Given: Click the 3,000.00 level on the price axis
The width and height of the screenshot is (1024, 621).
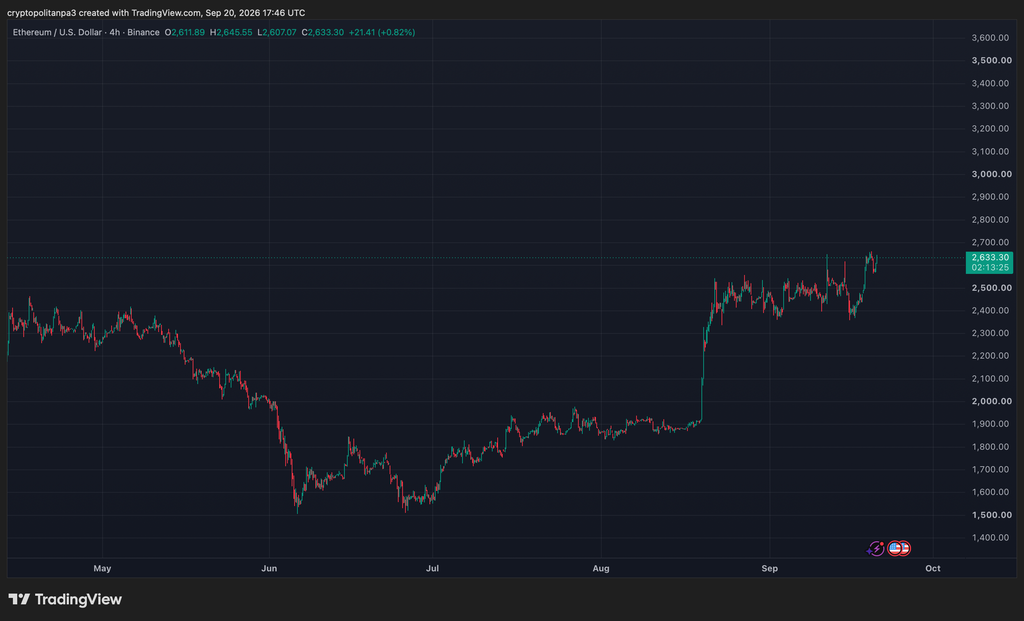Looking at the screenshot, I should [x=991, y=174].
